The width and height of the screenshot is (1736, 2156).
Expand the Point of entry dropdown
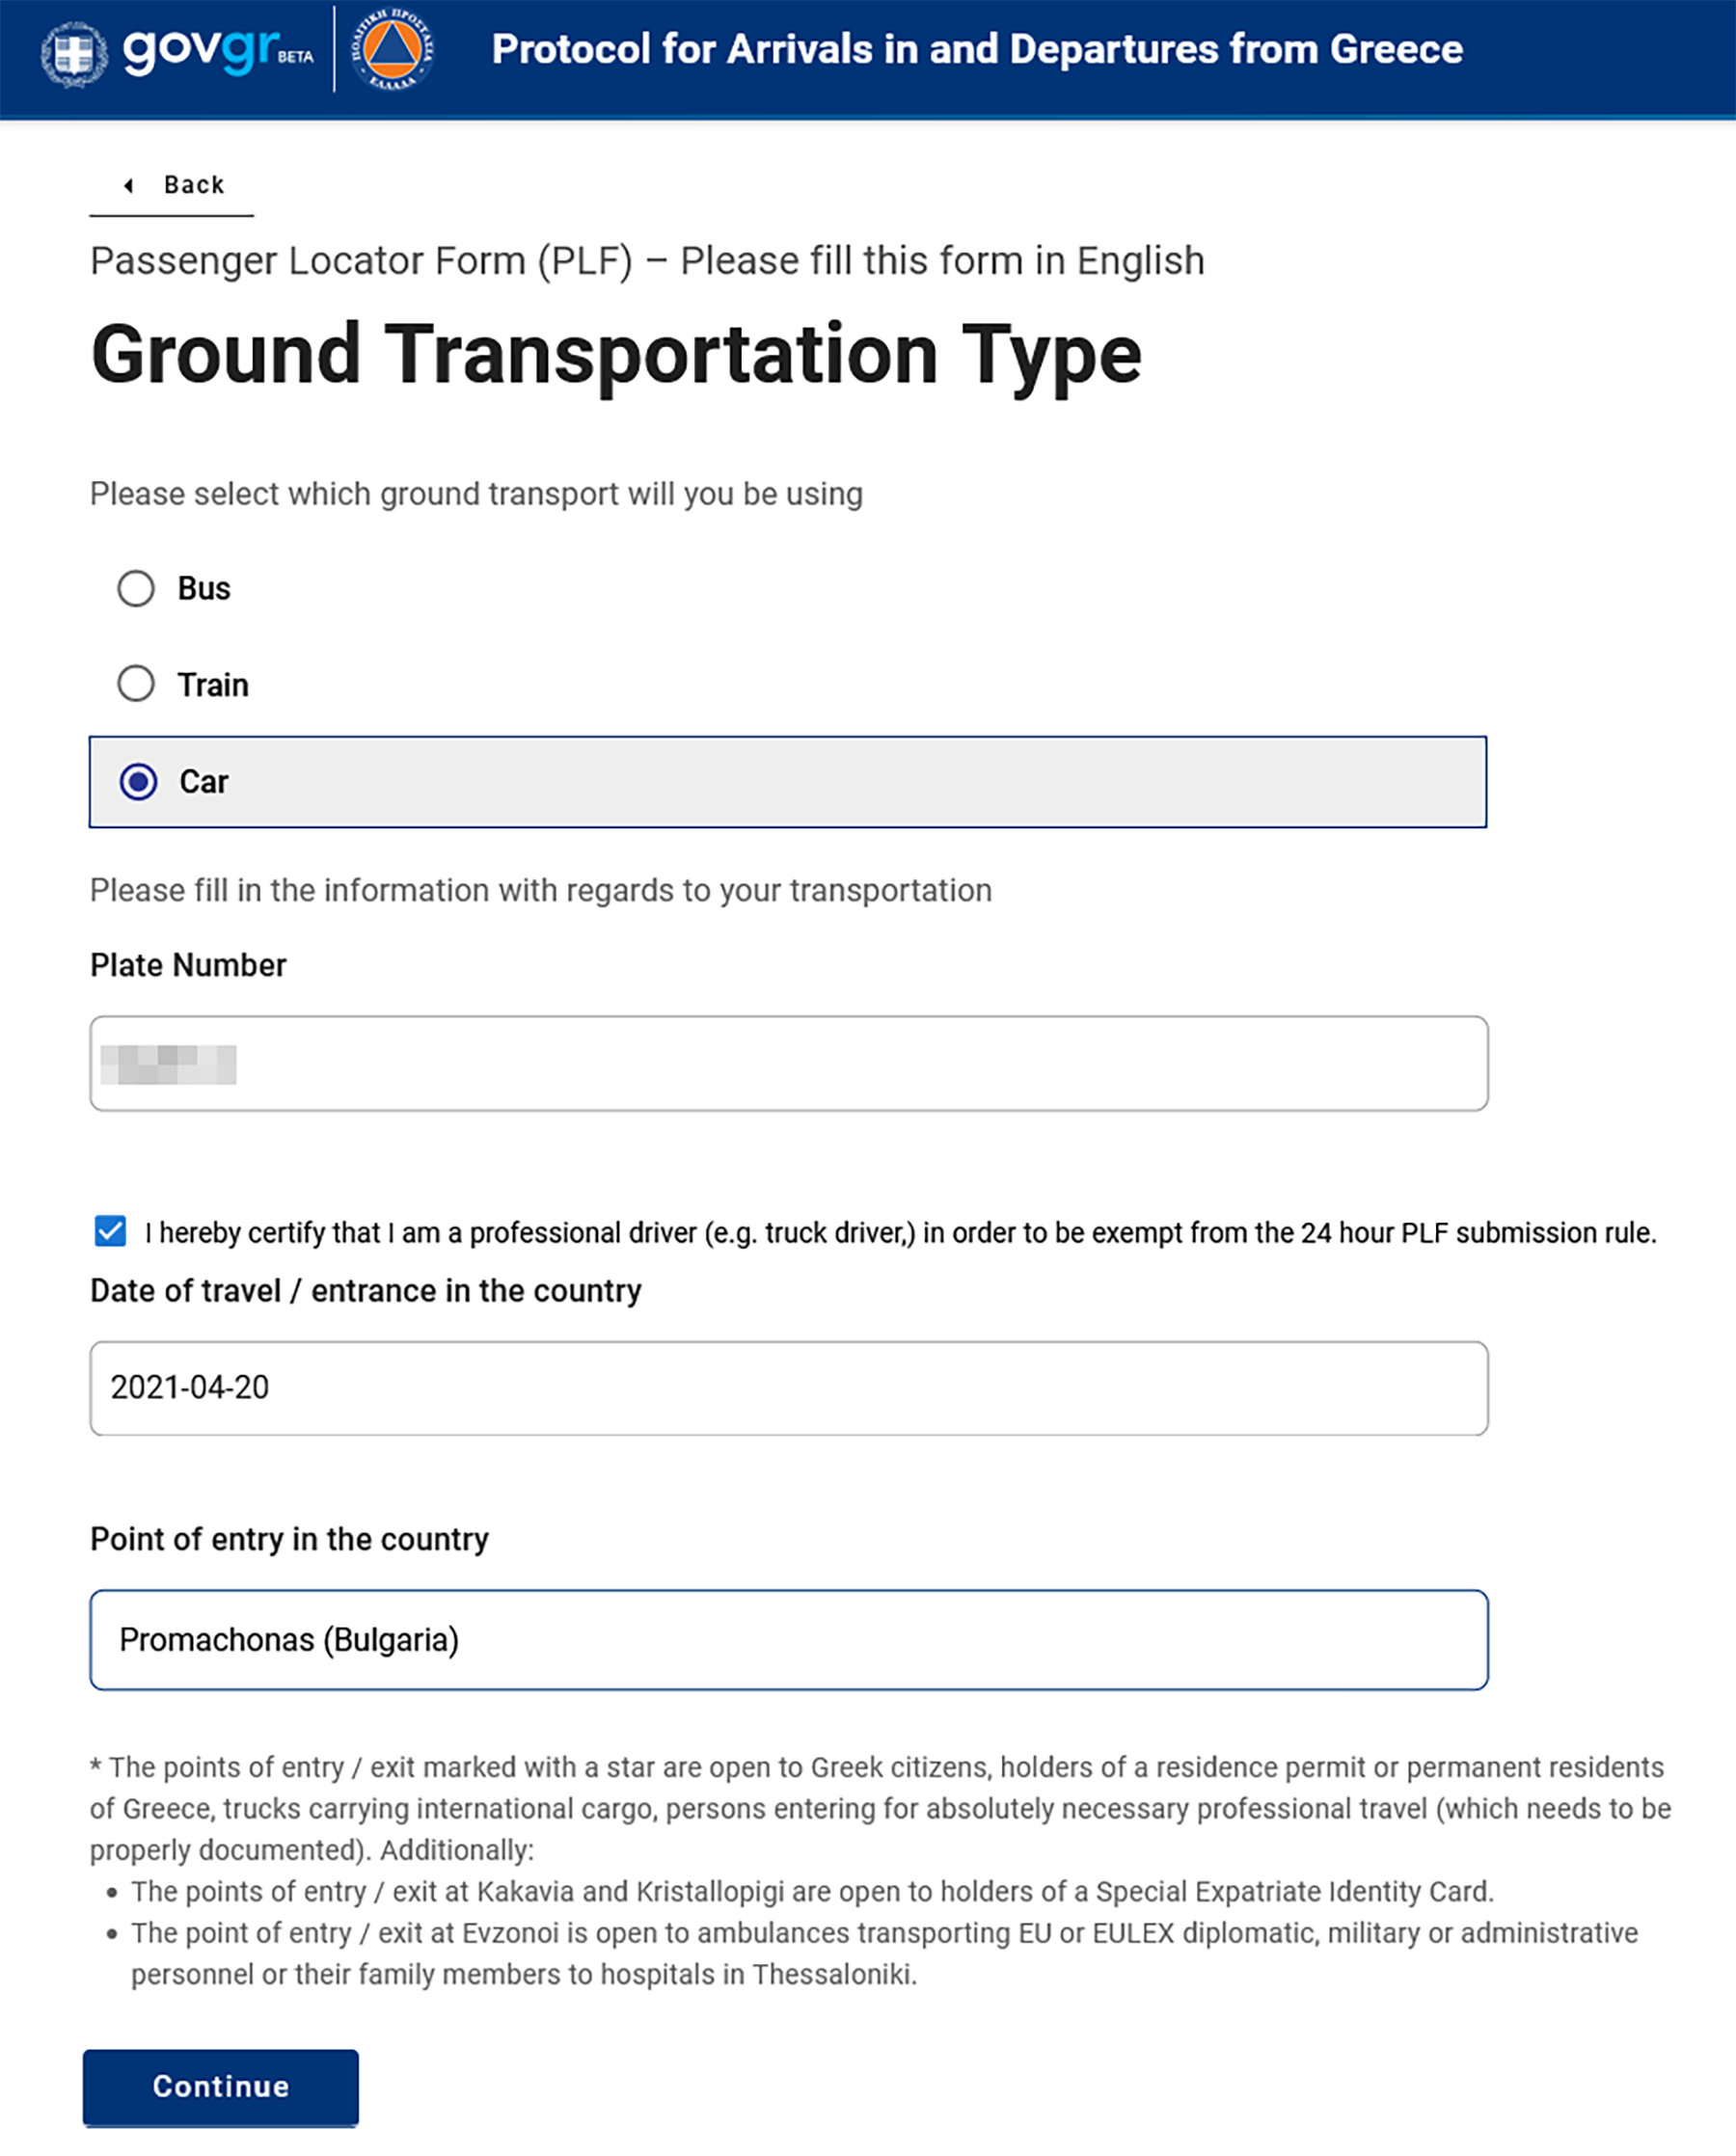click(x=789, y=1640)
